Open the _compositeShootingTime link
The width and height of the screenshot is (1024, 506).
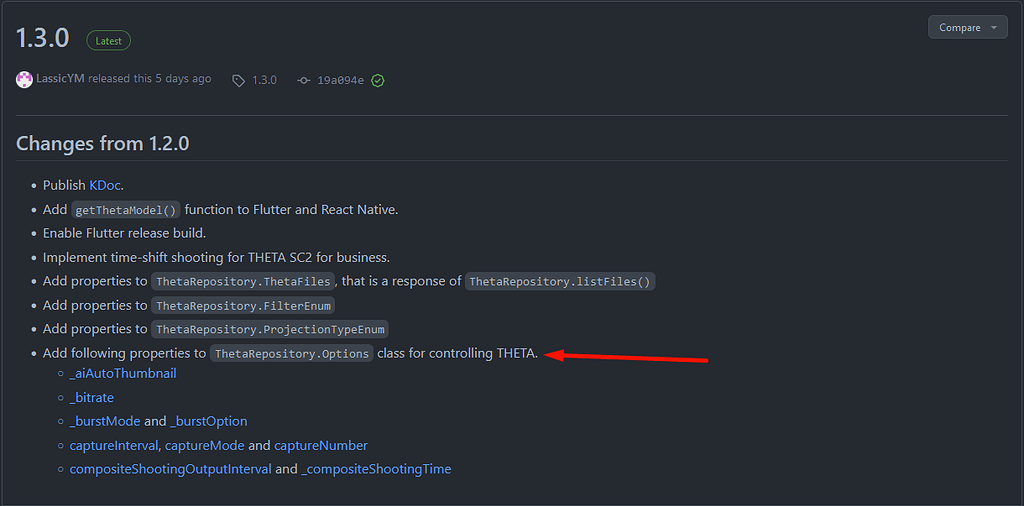pos(376,469)
